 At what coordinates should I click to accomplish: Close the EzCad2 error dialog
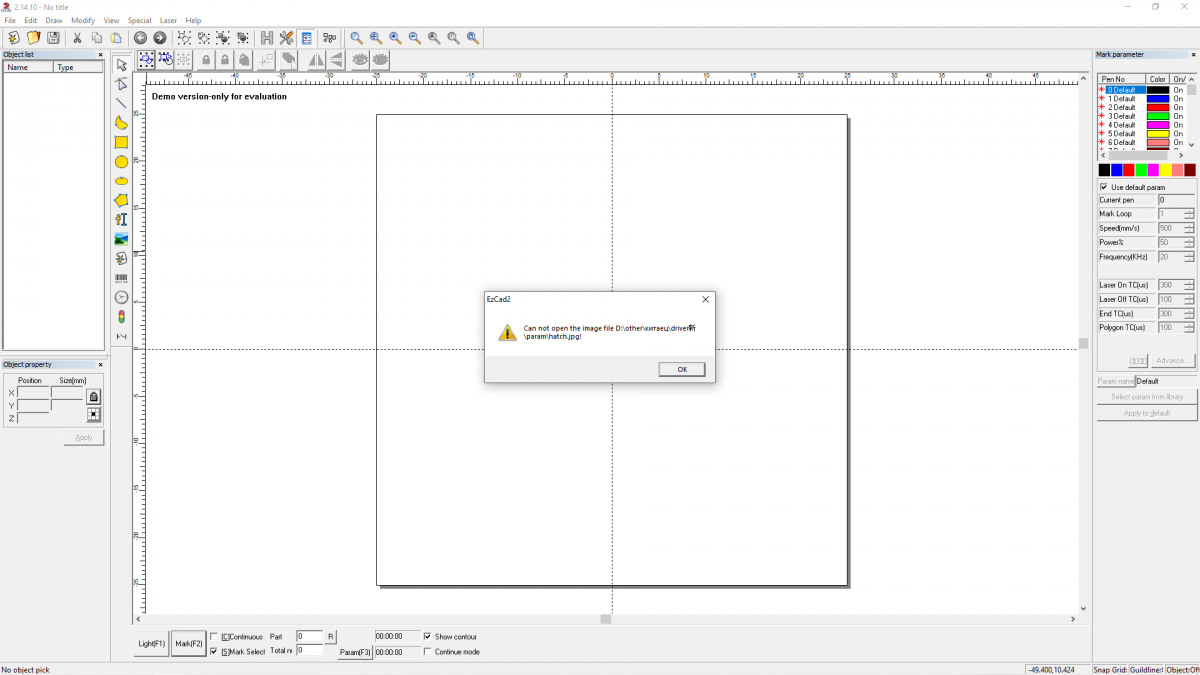pyautogui.click(x=705, y=299)
